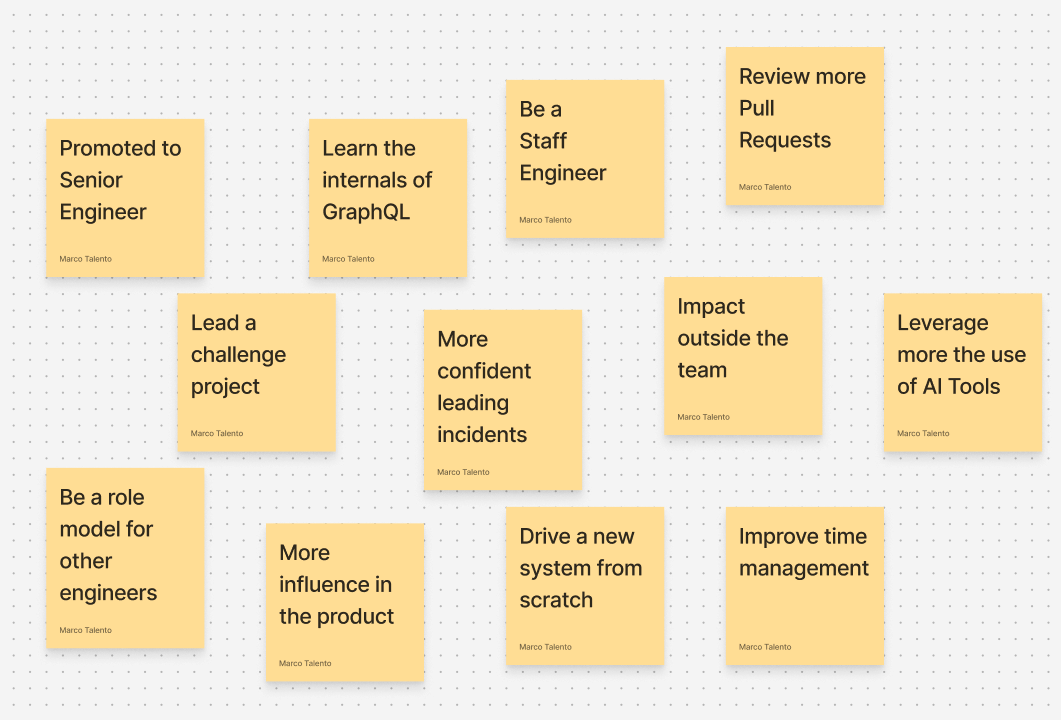This screenshot has height=720, width=1061.
Task: Click author name under 'Leverage more the use' note
Action: [923, 433]
